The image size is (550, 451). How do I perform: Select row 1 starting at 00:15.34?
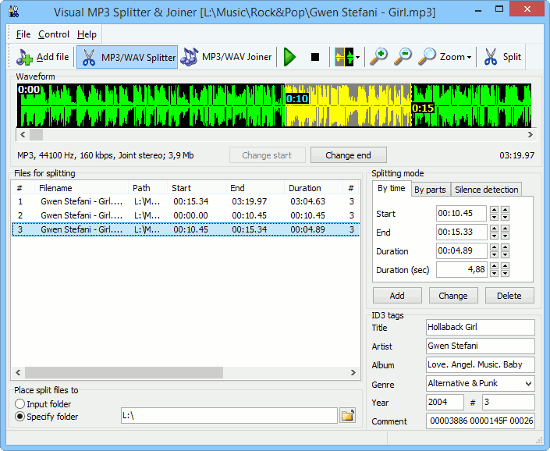186,201
